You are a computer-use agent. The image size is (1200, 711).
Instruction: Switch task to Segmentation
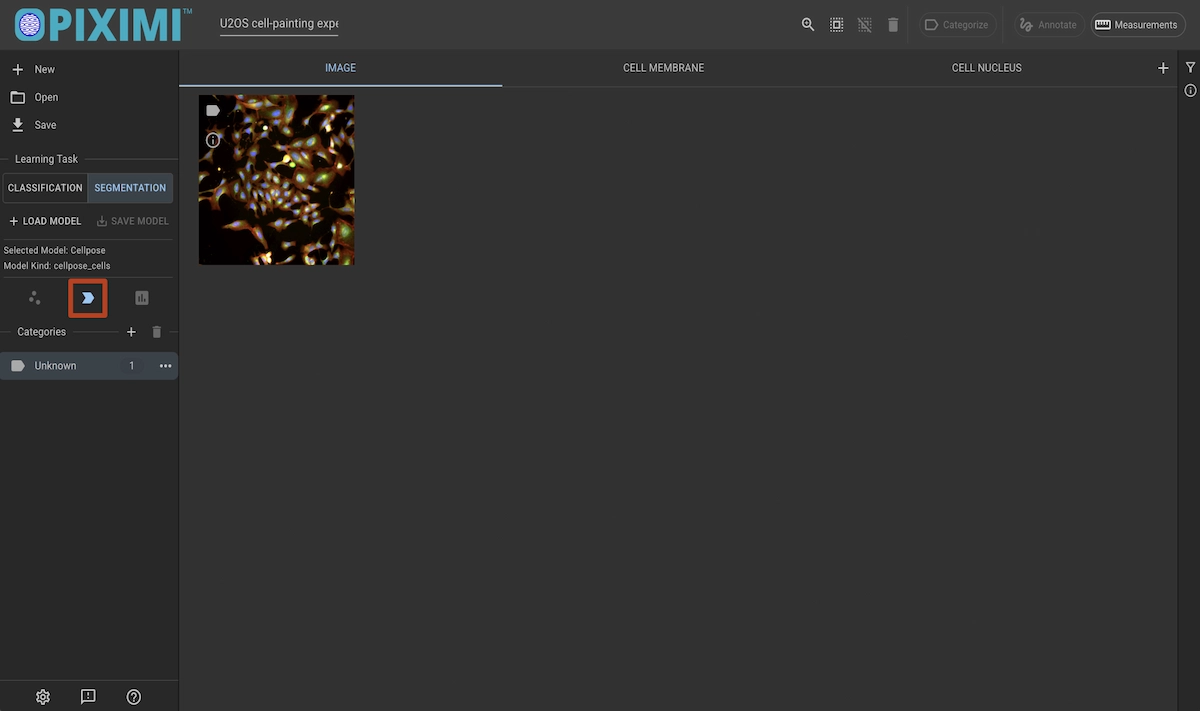(x=130, y=188)
